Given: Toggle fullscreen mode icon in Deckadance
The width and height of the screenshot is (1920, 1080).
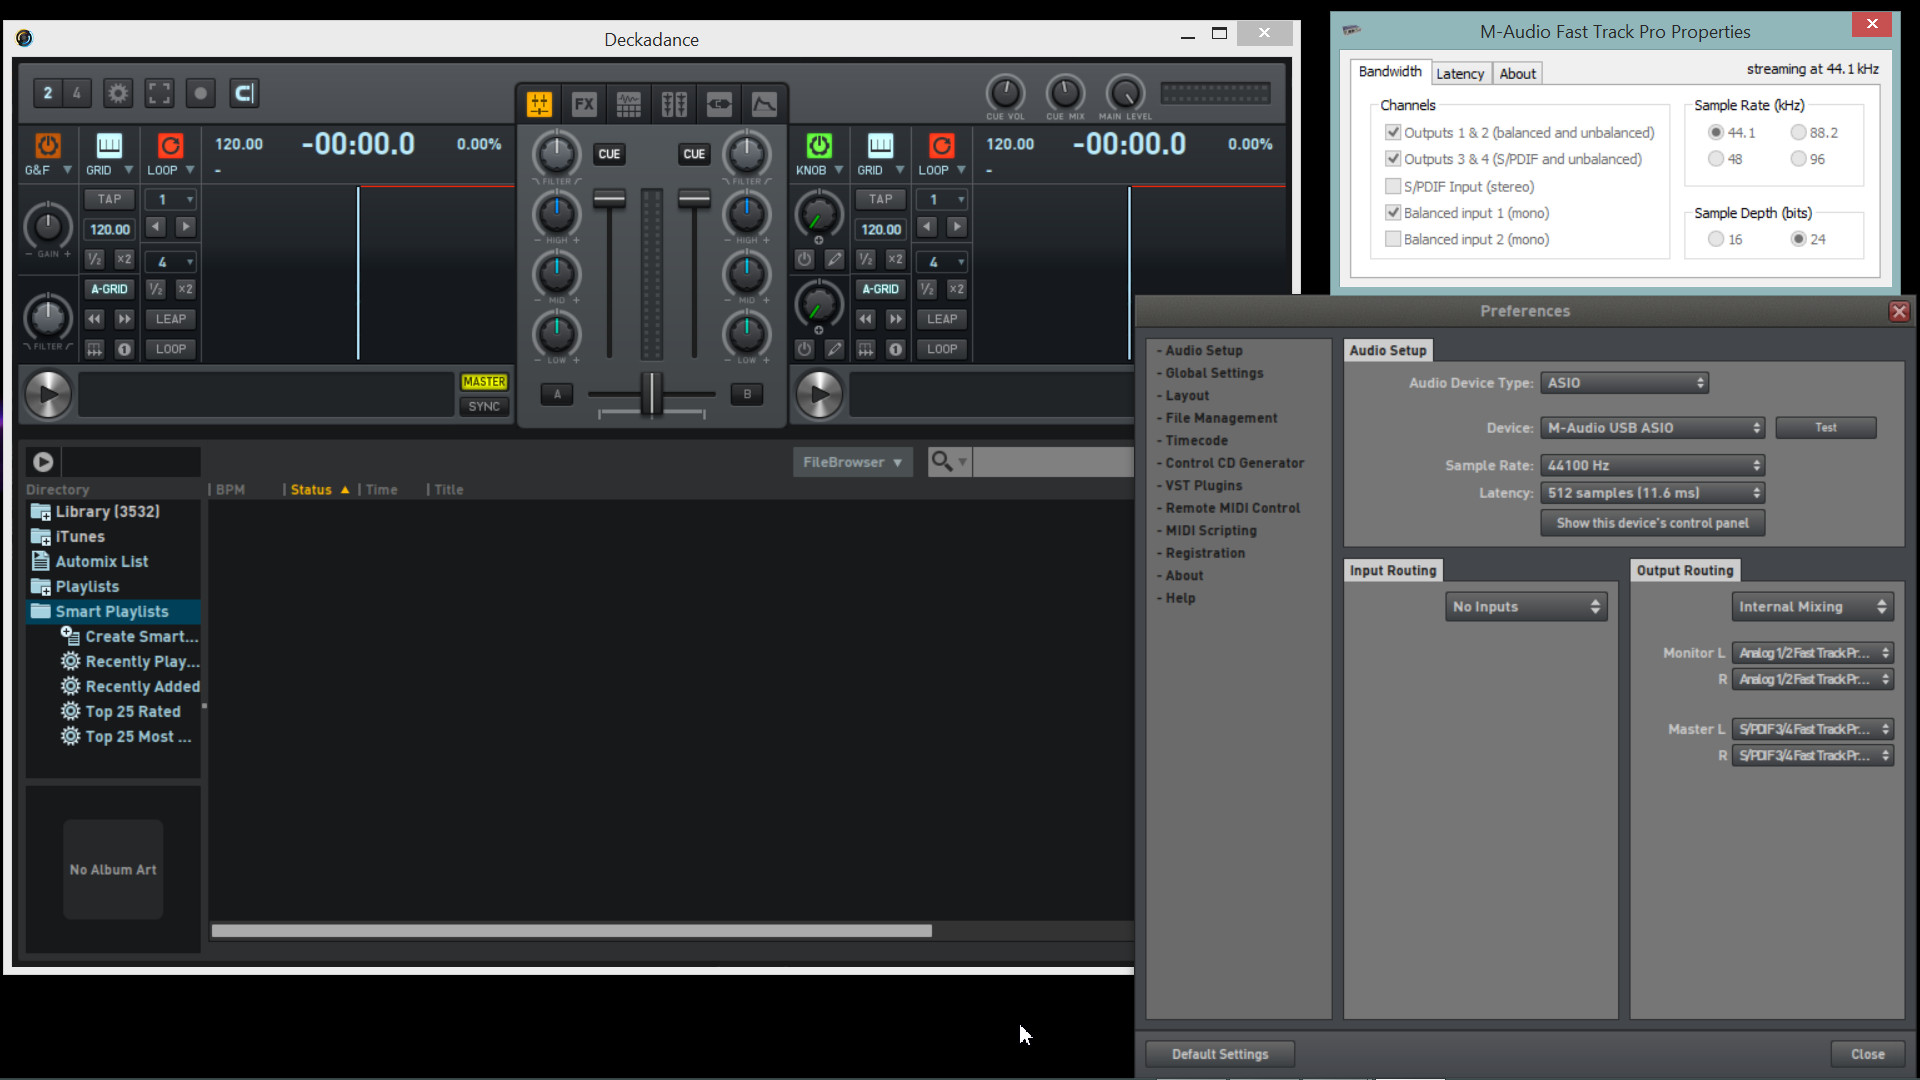Looking at the screenshot, I should (159, 93).
